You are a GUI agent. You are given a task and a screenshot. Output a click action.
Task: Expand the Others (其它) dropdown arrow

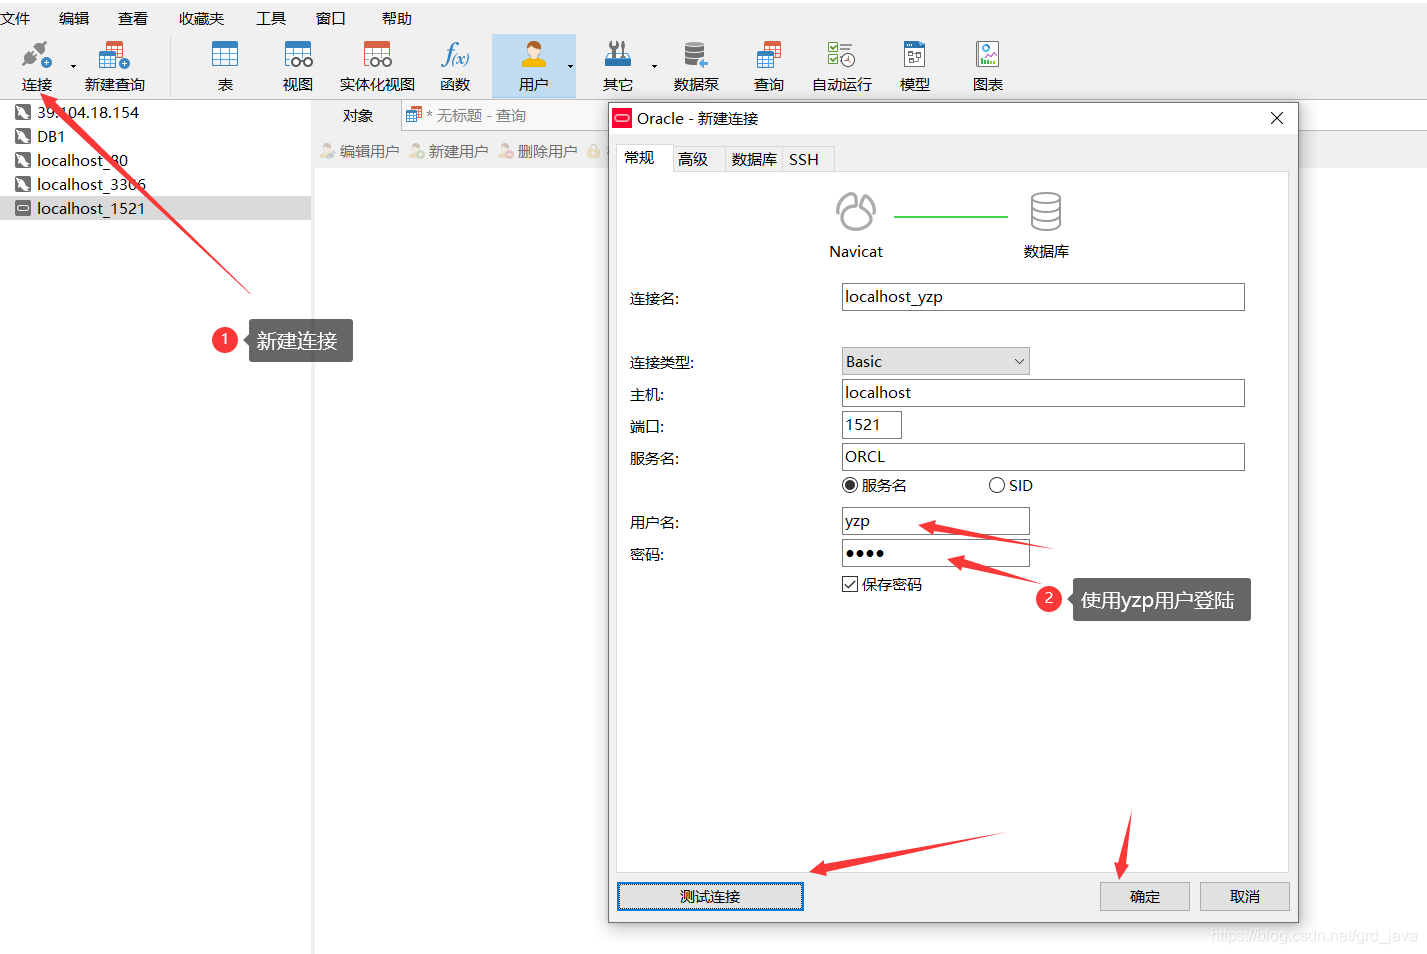pos(654,67)
